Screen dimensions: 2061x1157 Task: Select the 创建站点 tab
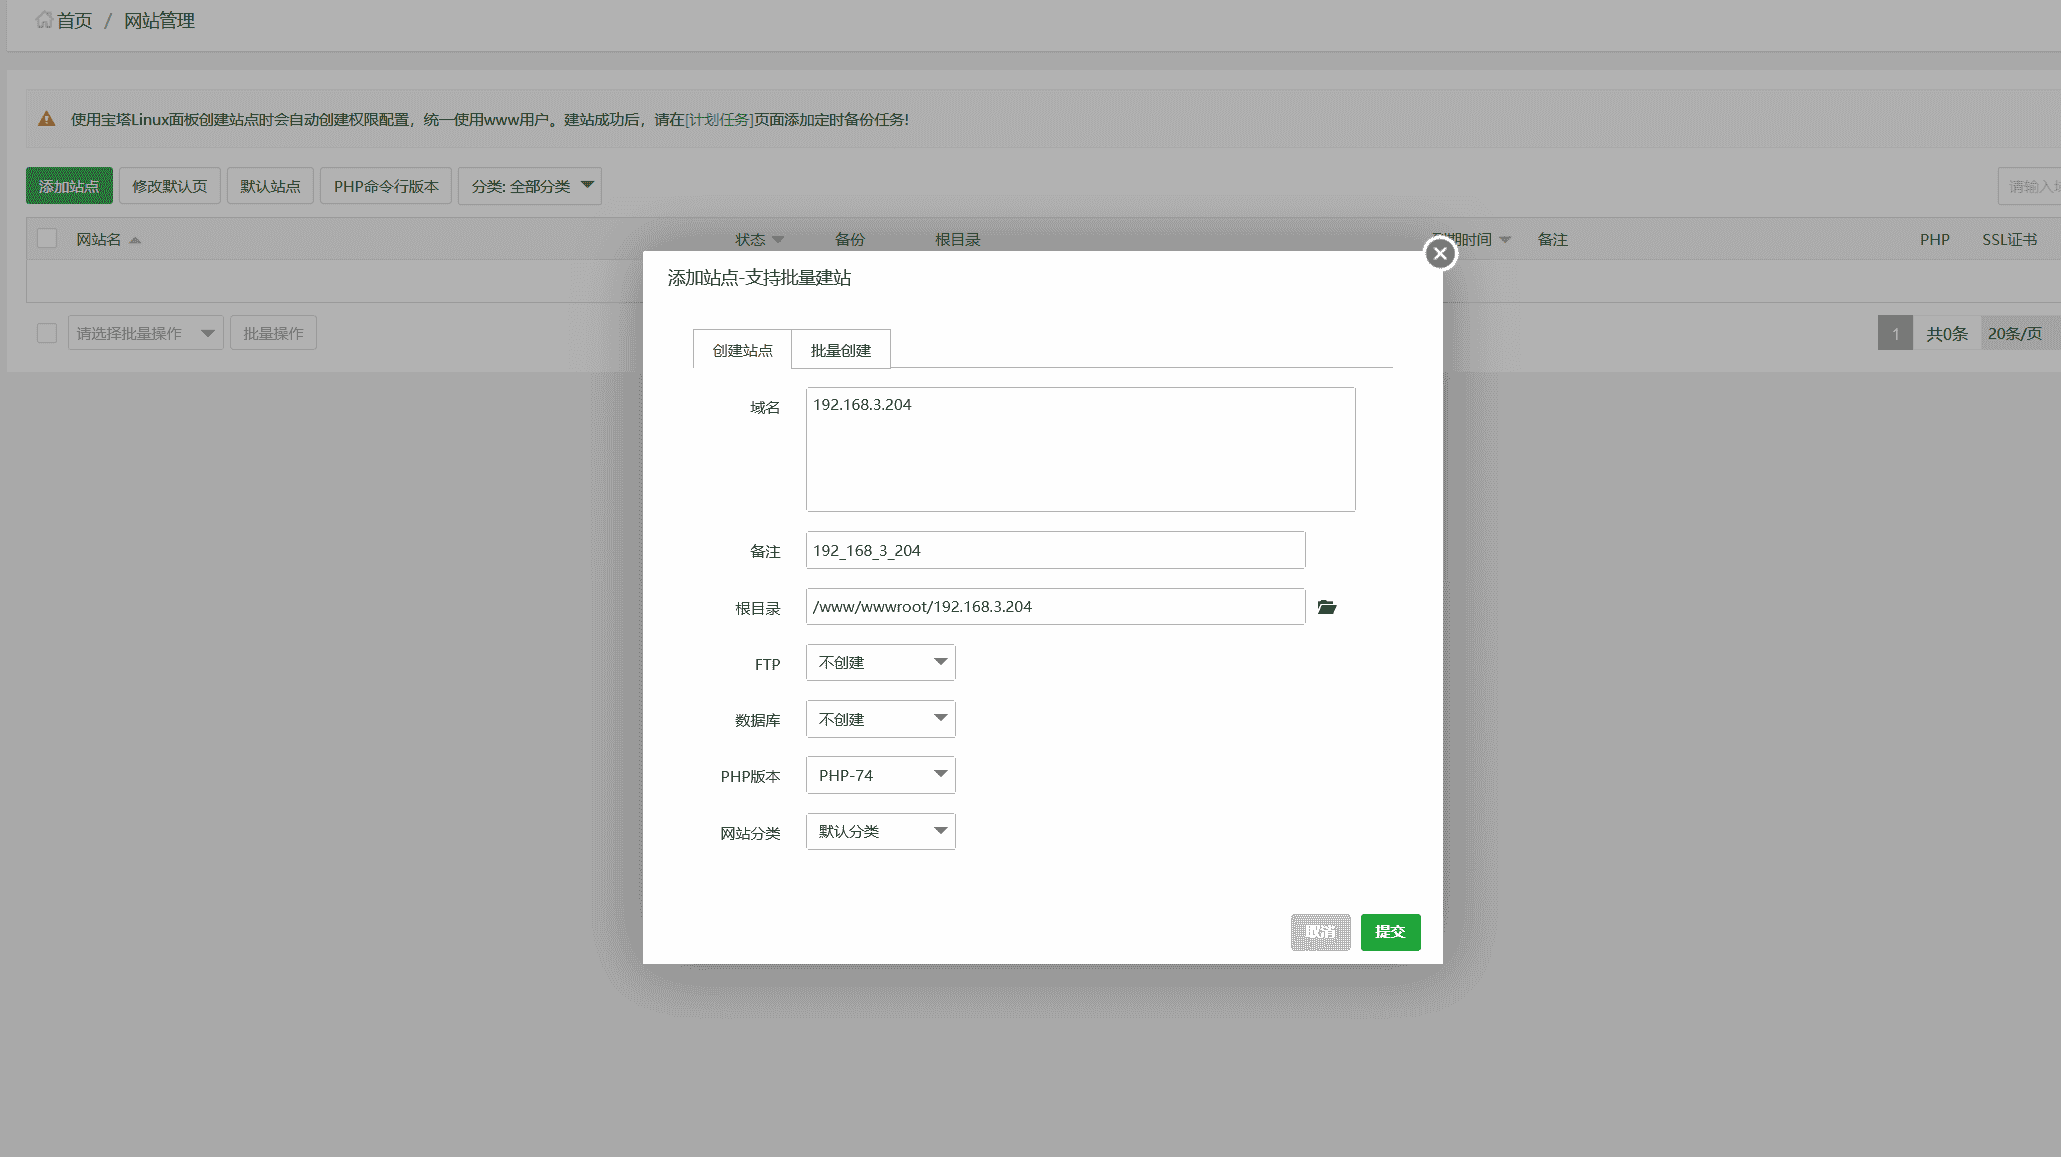point(742,350)
